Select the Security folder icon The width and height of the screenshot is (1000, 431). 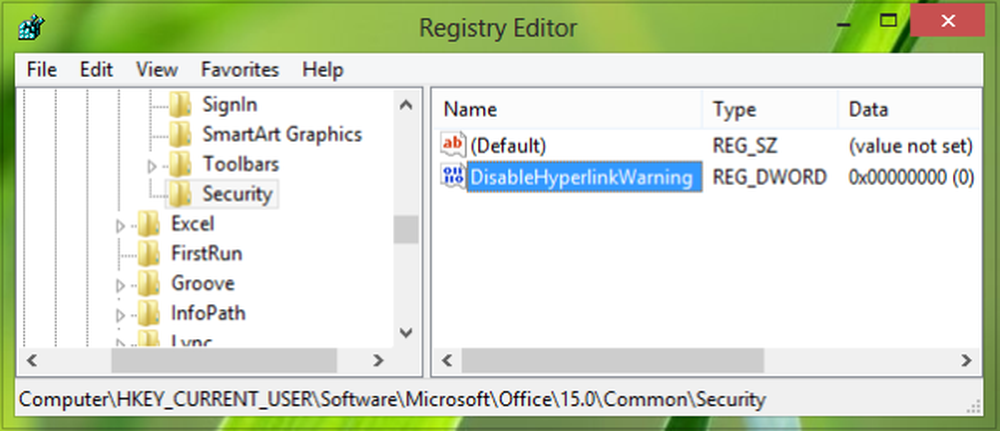(x=180, y=194)
